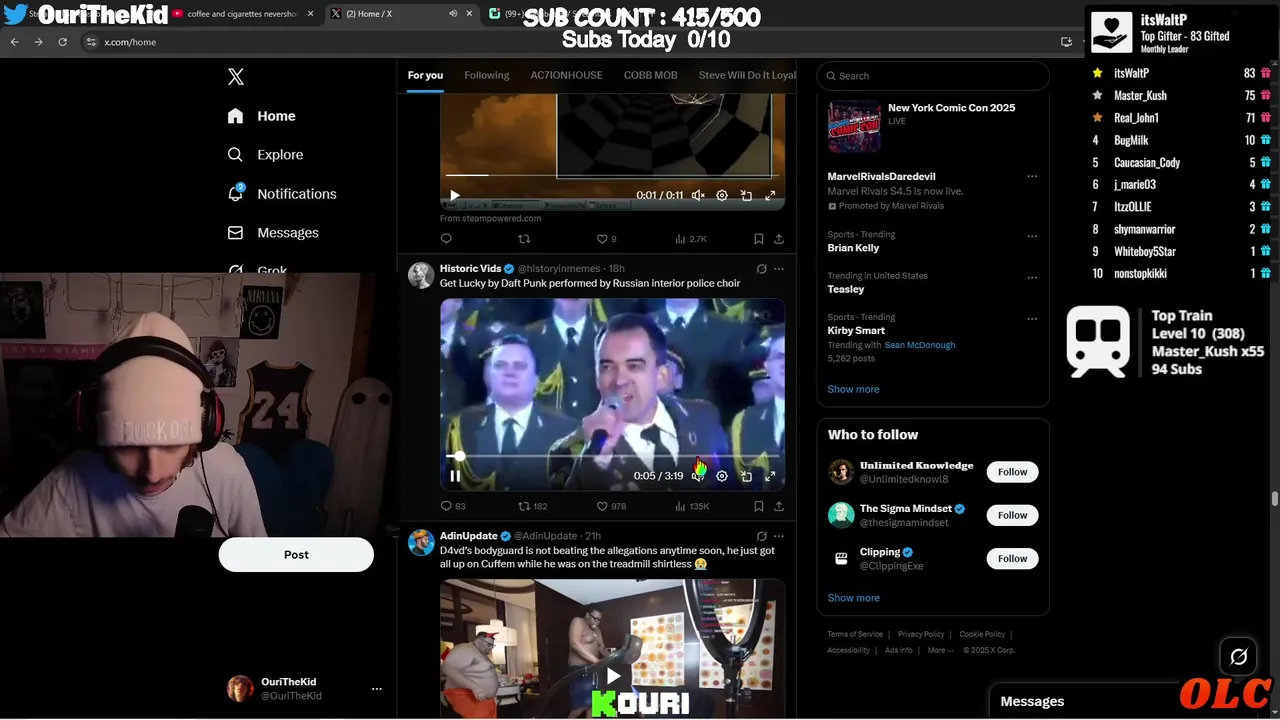
Task: Open Terms of Service link
Action: point(855,634)
